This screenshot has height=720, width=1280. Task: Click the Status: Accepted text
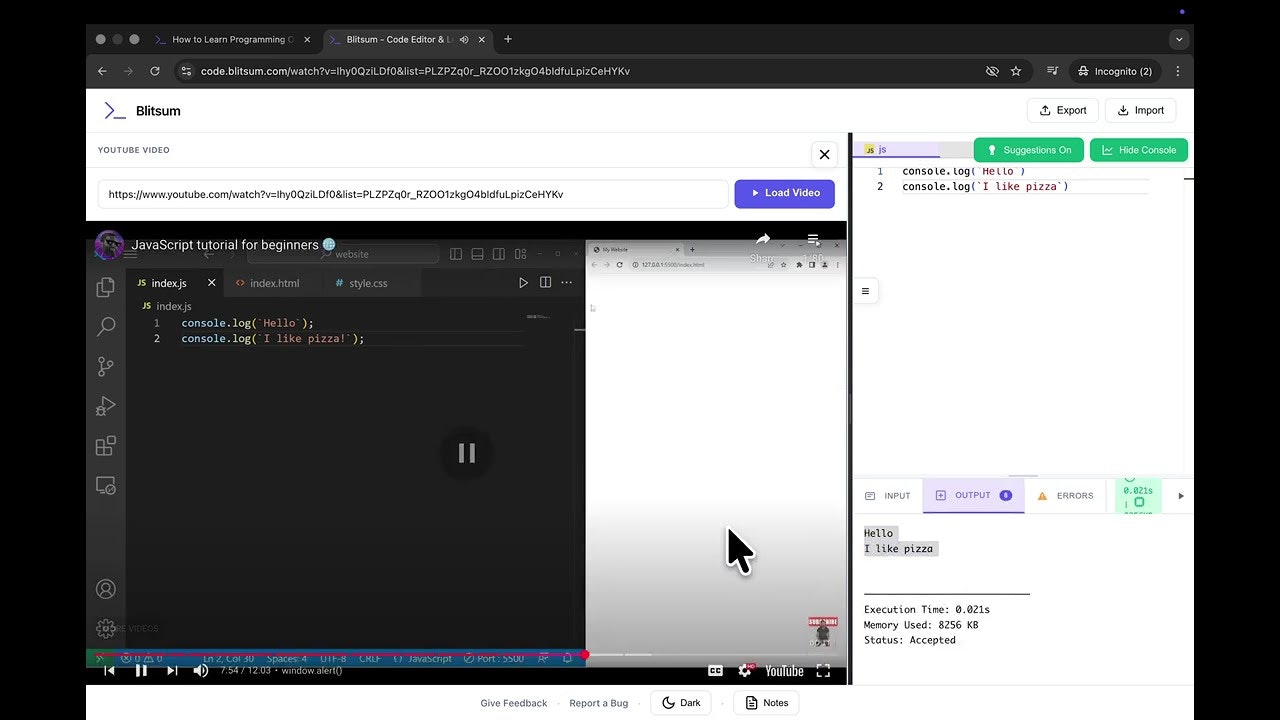coord(910,641)
